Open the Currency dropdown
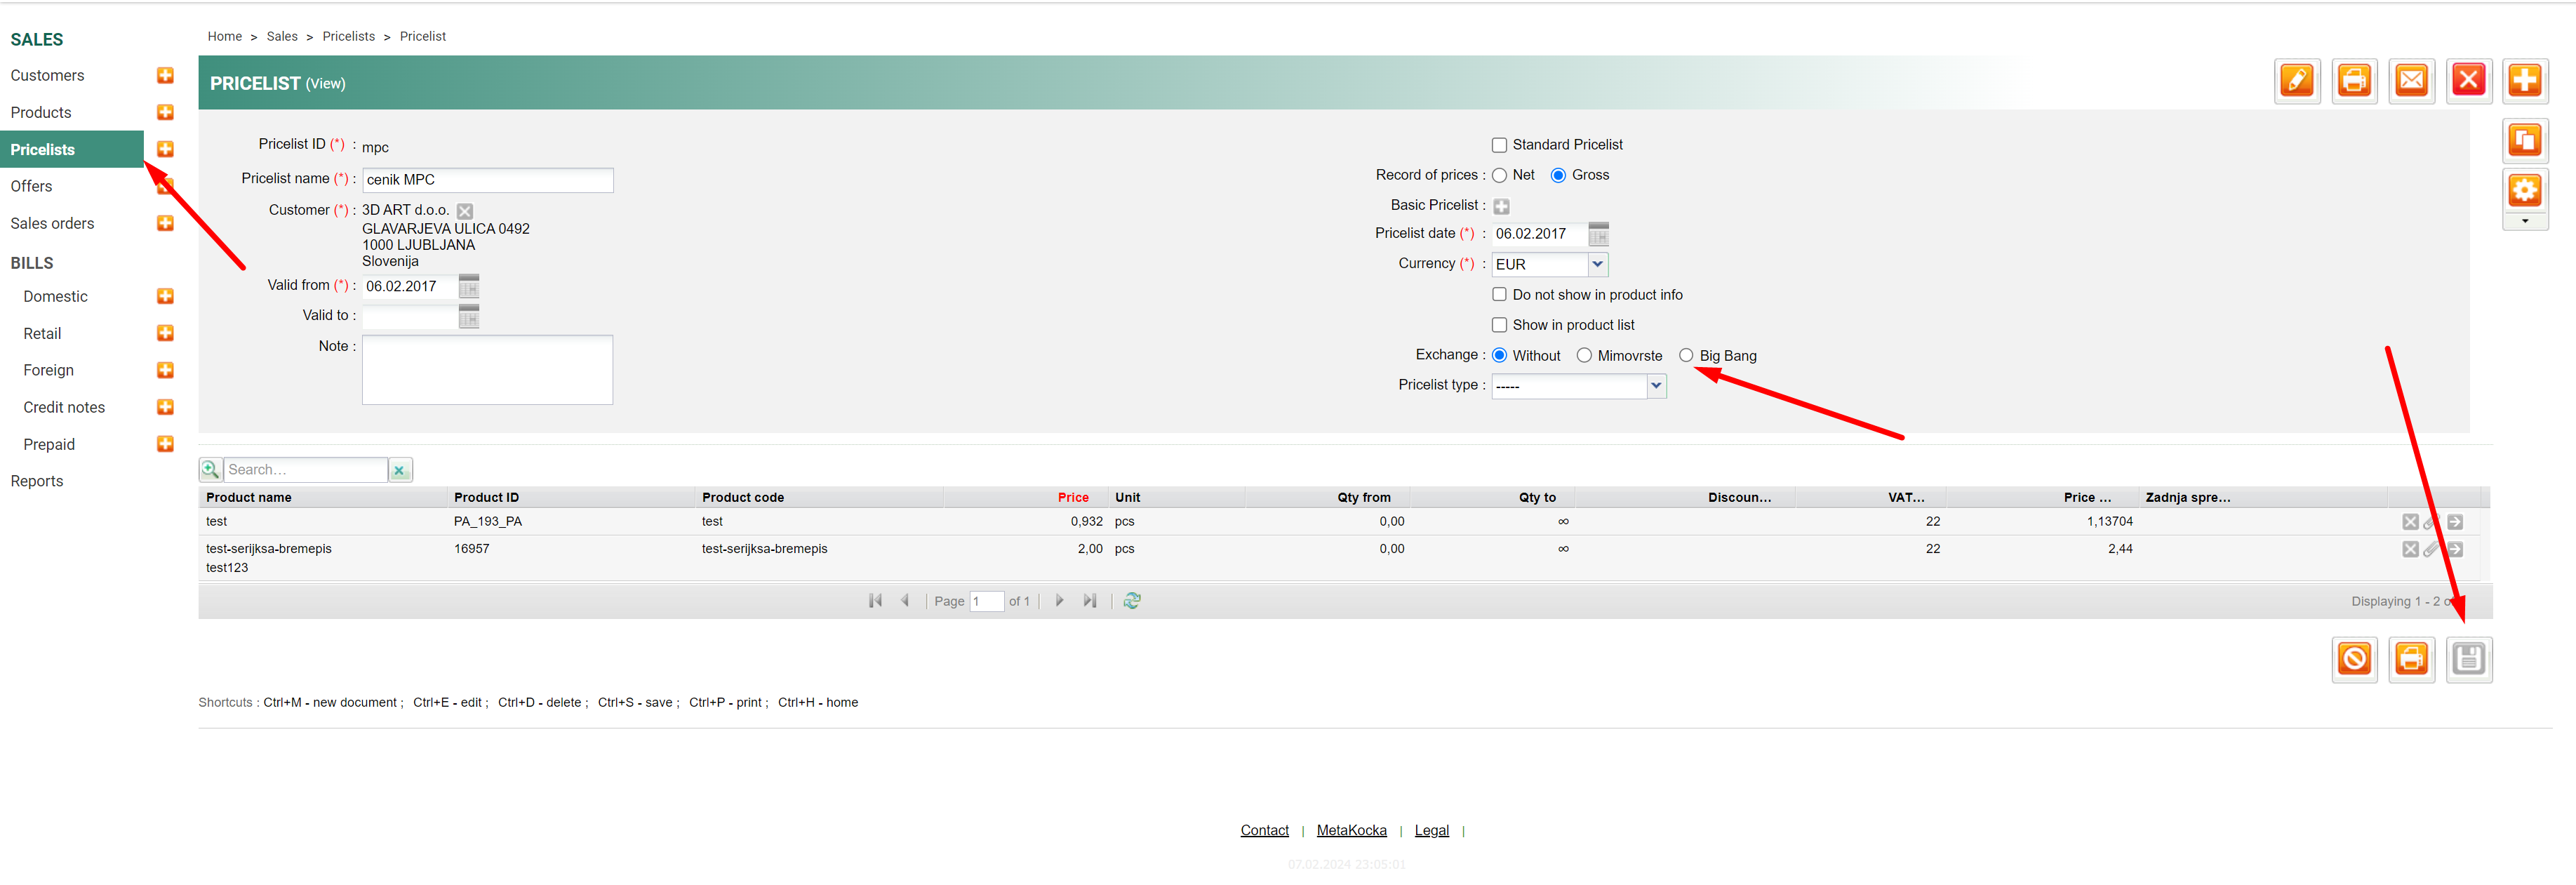This screenshot has height=885, width=2576. pyautogui.click(x=1597, y=265)
